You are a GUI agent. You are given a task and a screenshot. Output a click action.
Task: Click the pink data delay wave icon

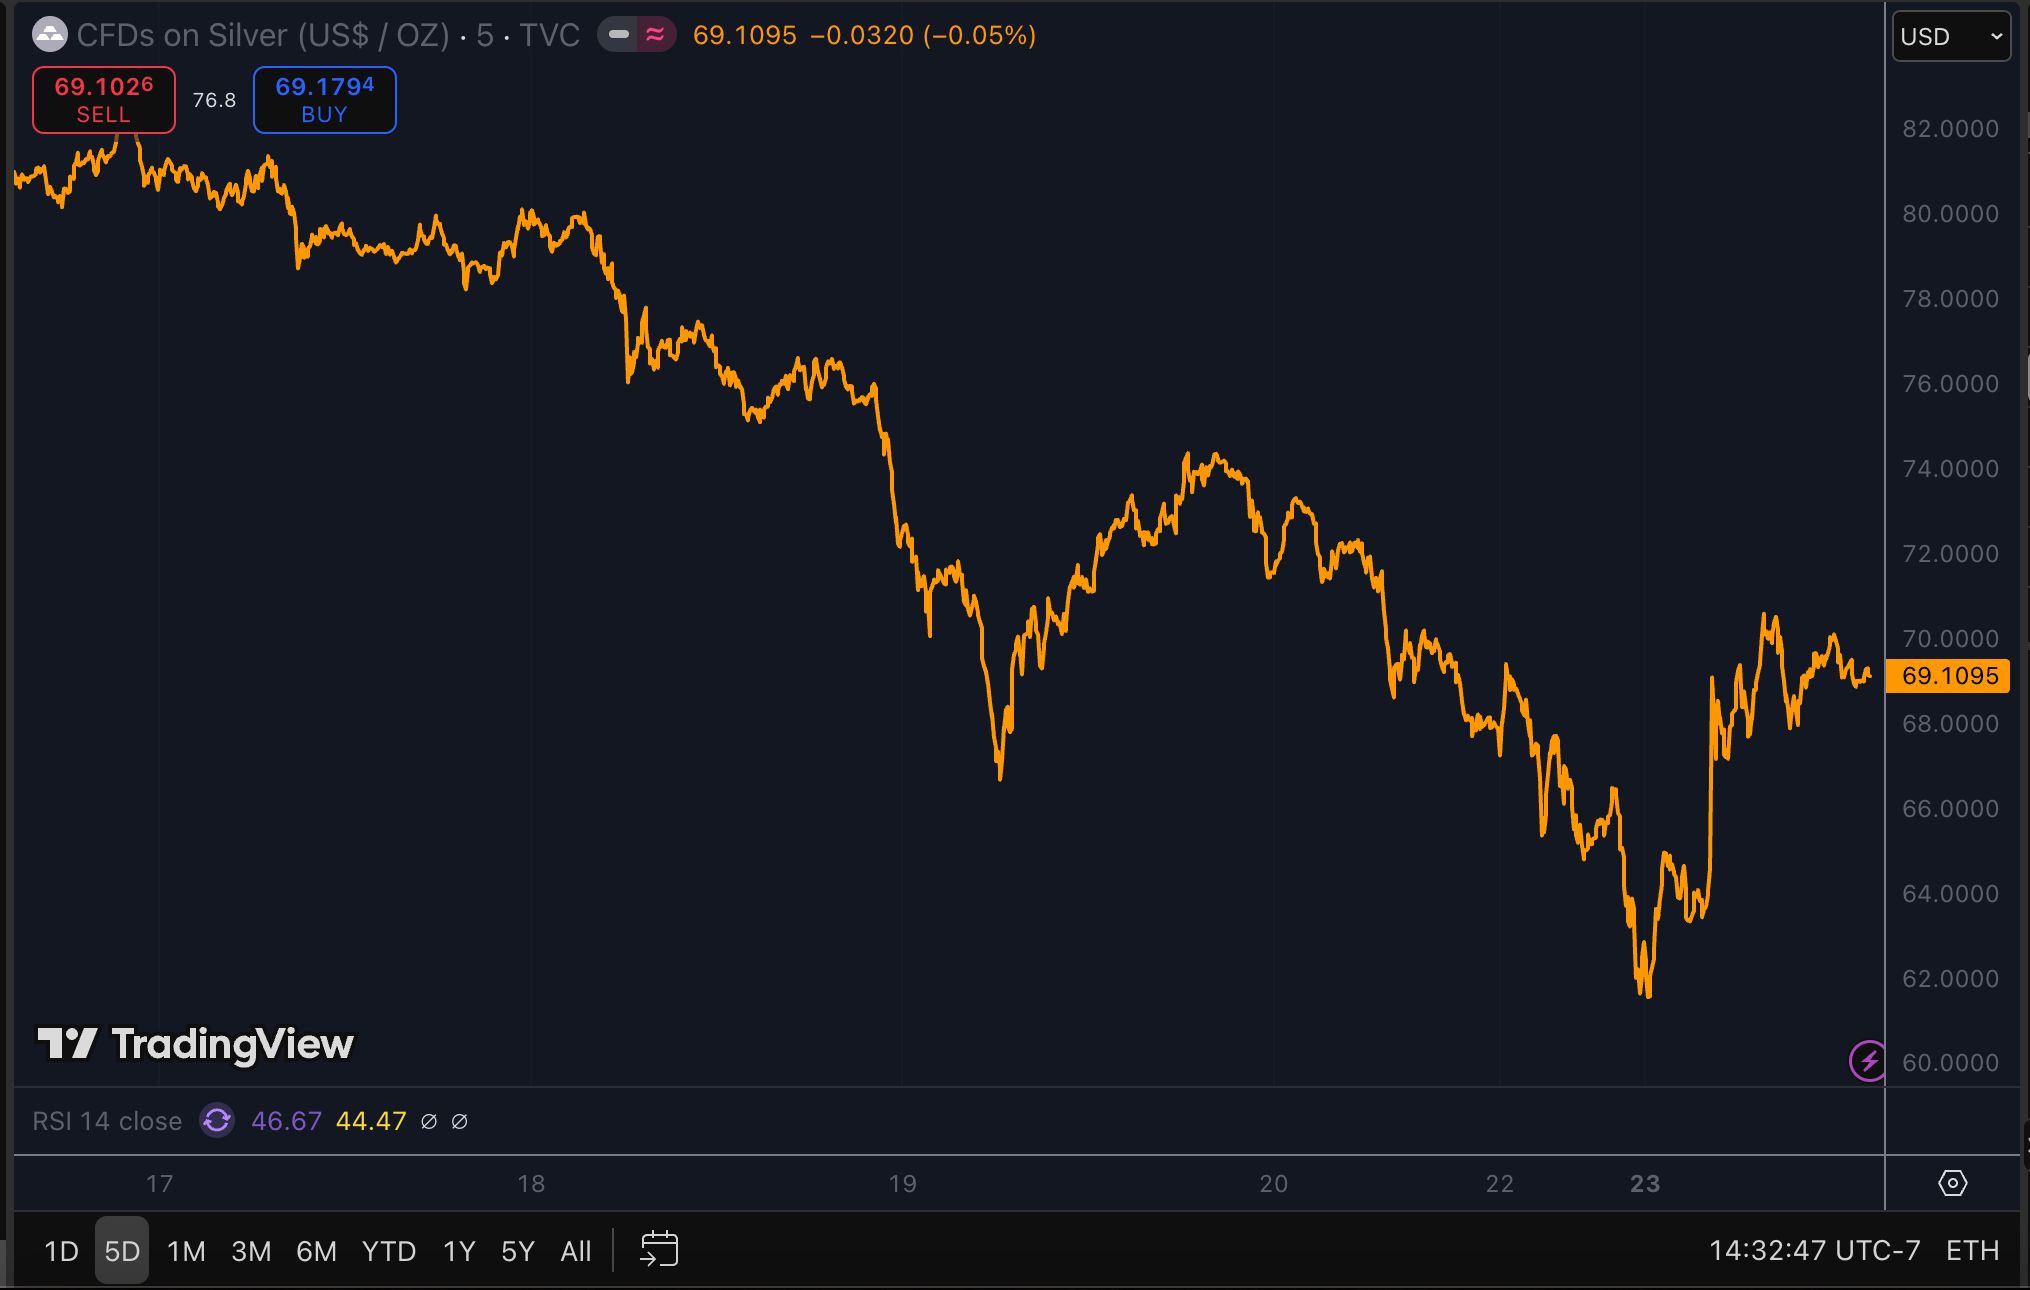click(655, 35)
